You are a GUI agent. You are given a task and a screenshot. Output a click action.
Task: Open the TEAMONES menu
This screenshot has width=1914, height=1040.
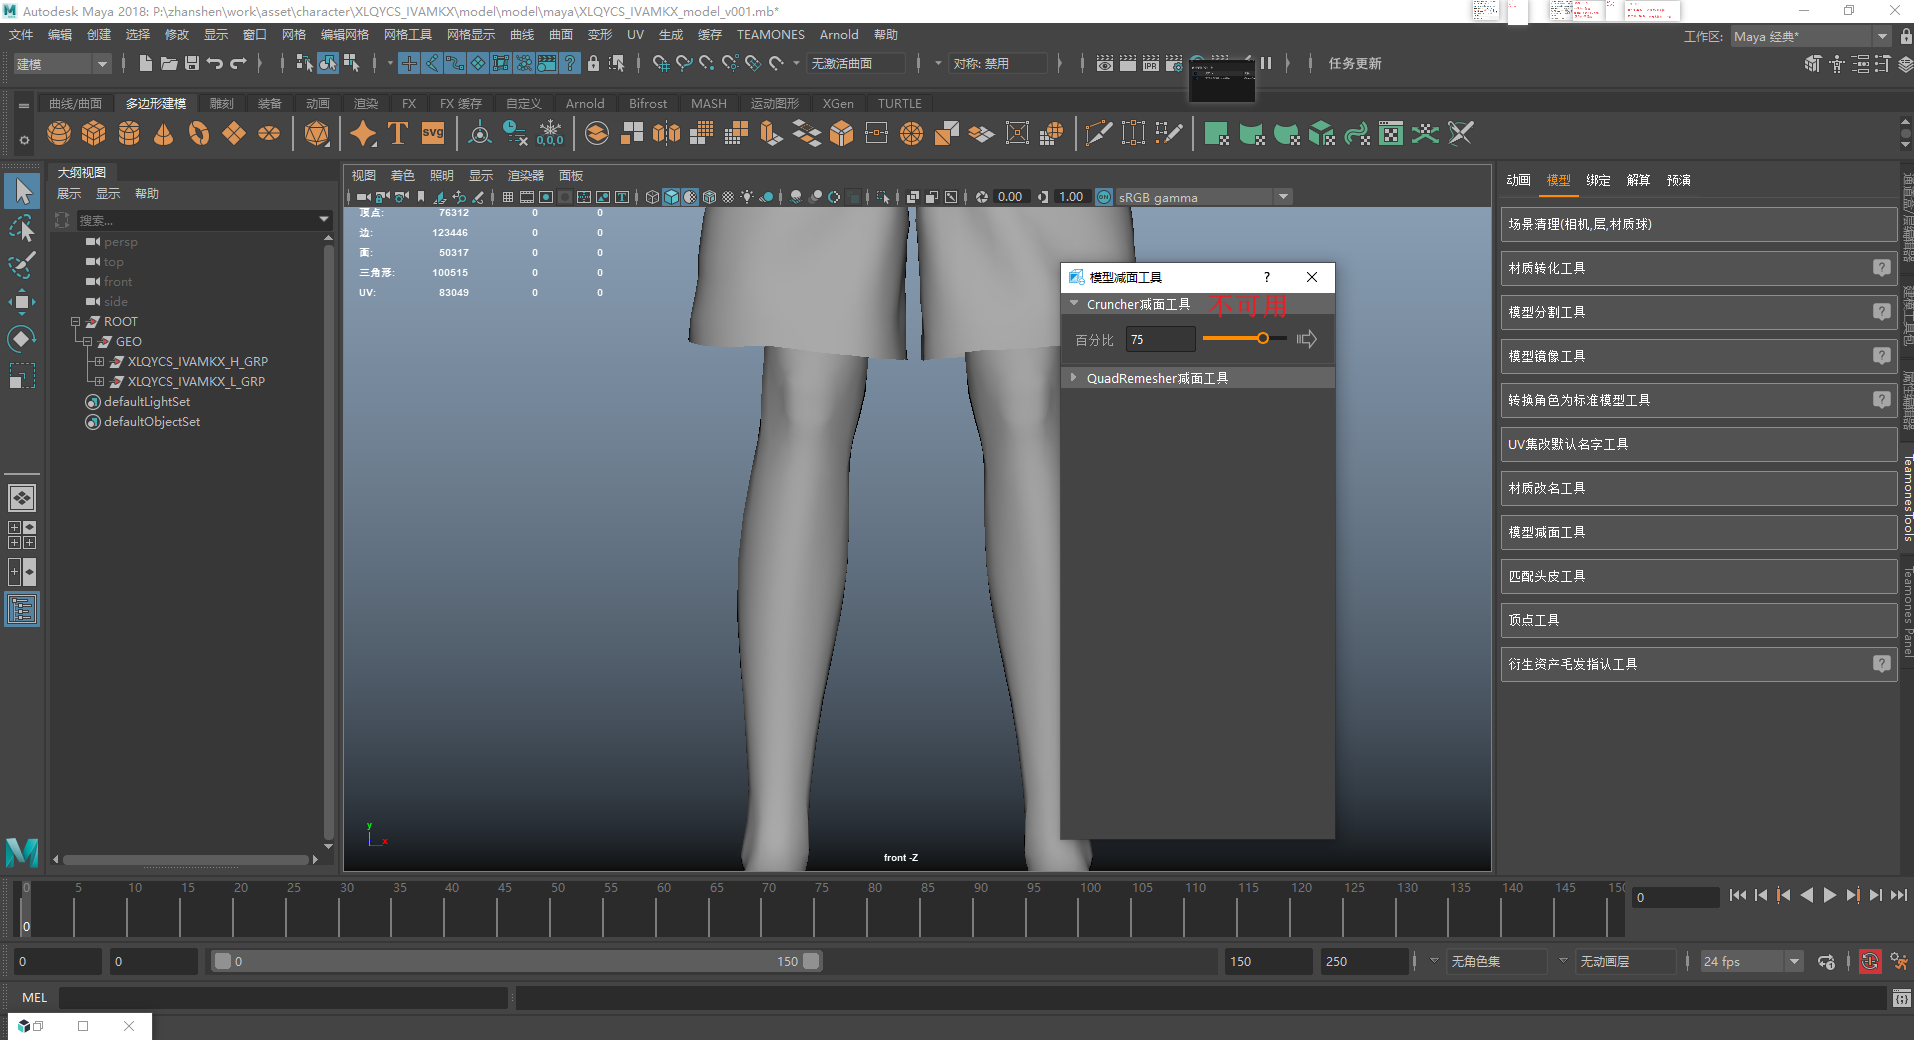(x=770, y=35)
